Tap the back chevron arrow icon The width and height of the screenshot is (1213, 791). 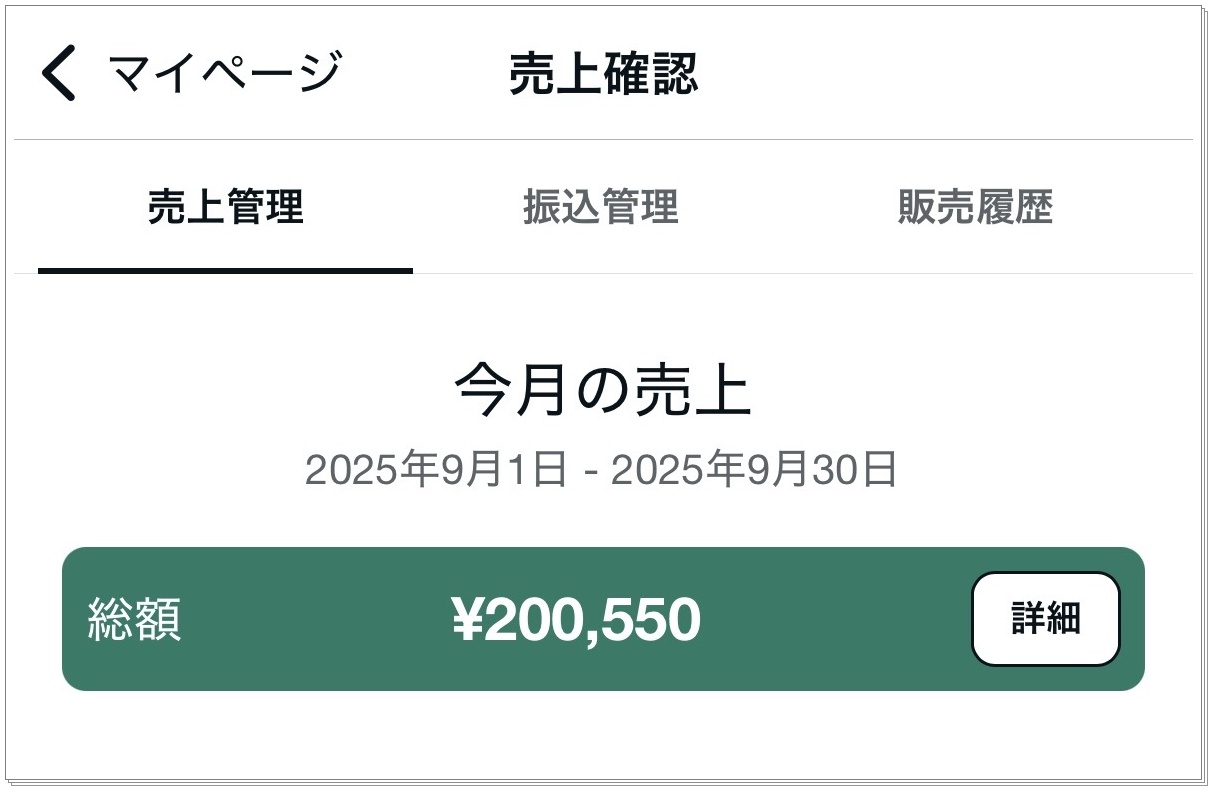pos(59,74)
